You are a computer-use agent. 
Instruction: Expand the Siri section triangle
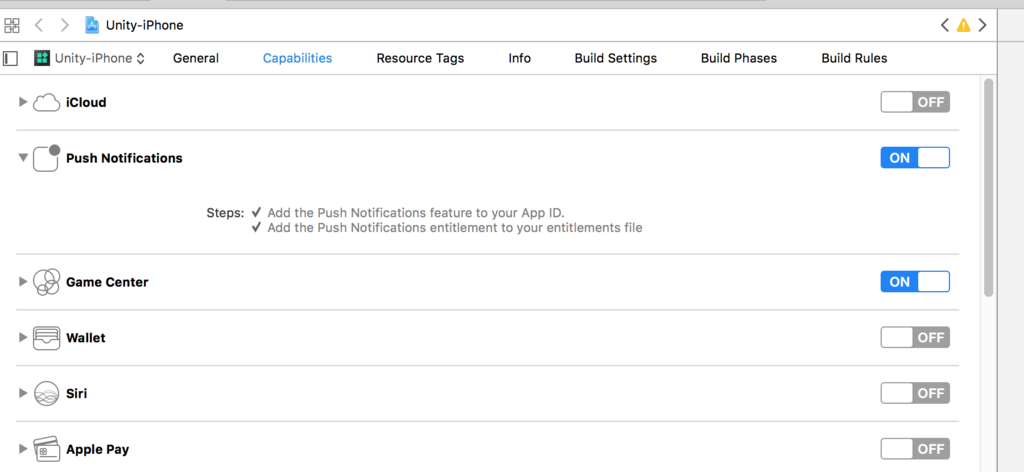click(x=23, y=393)
